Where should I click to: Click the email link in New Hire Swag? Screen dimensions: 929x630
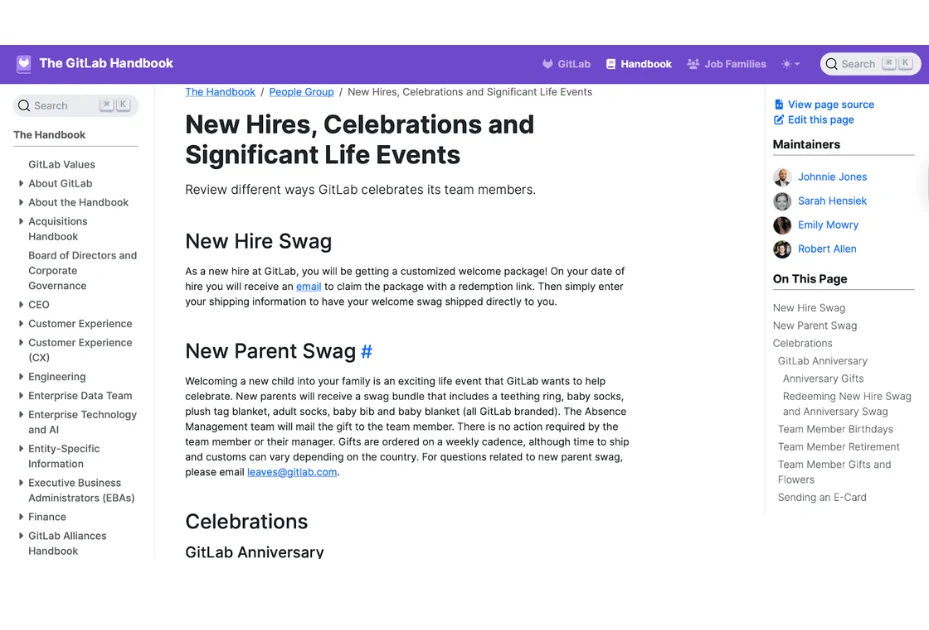[x=309, y=287]
